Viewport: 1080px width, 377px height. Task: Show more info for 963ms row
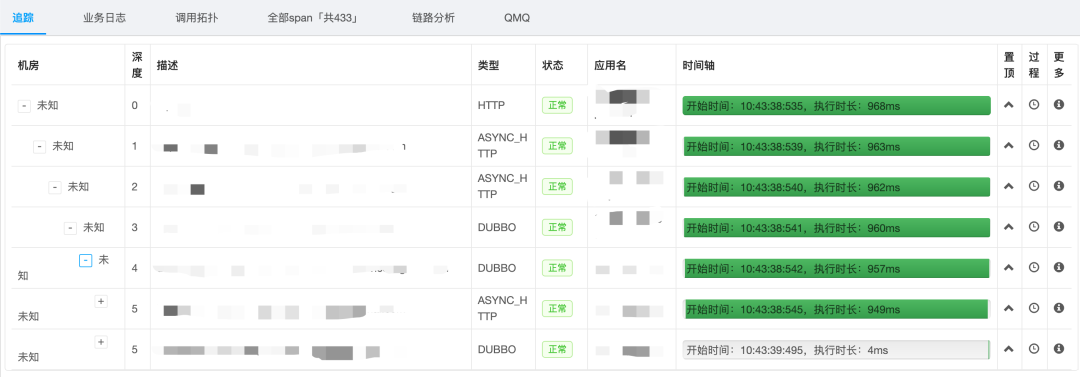coord(1059,145)
